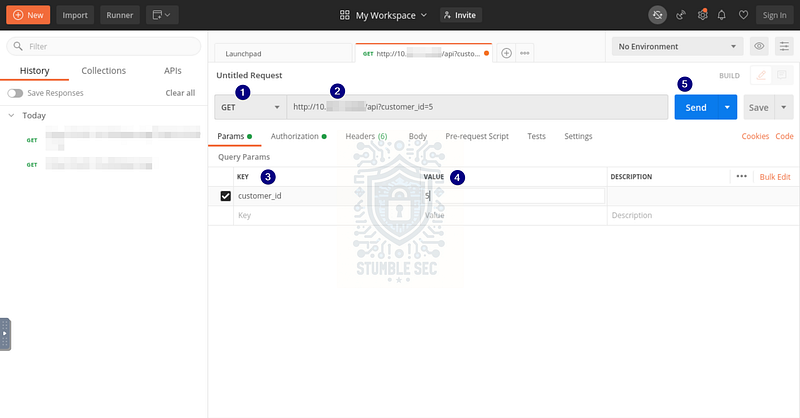
Task: Switch to the APIs sidebar tab
Action: tap(172, 71)
